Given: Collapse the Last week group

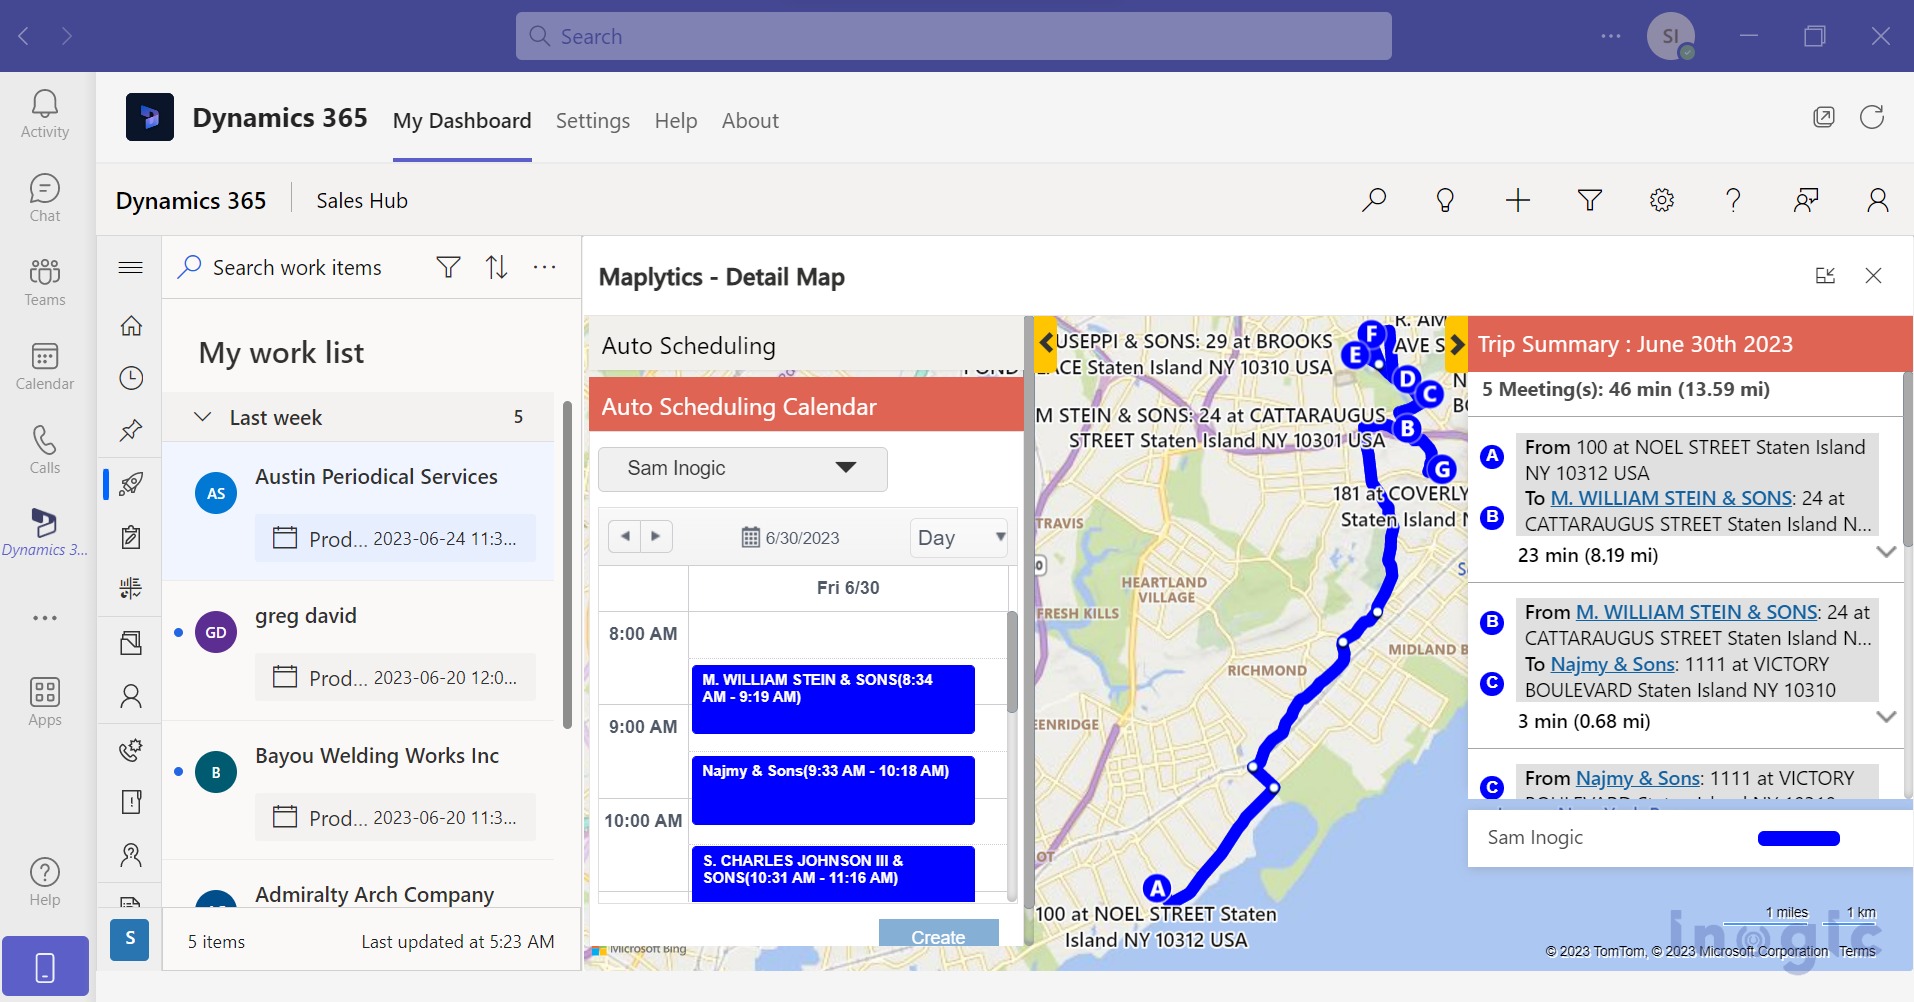Looking at the screenshot, I should [x=203, y=417].
